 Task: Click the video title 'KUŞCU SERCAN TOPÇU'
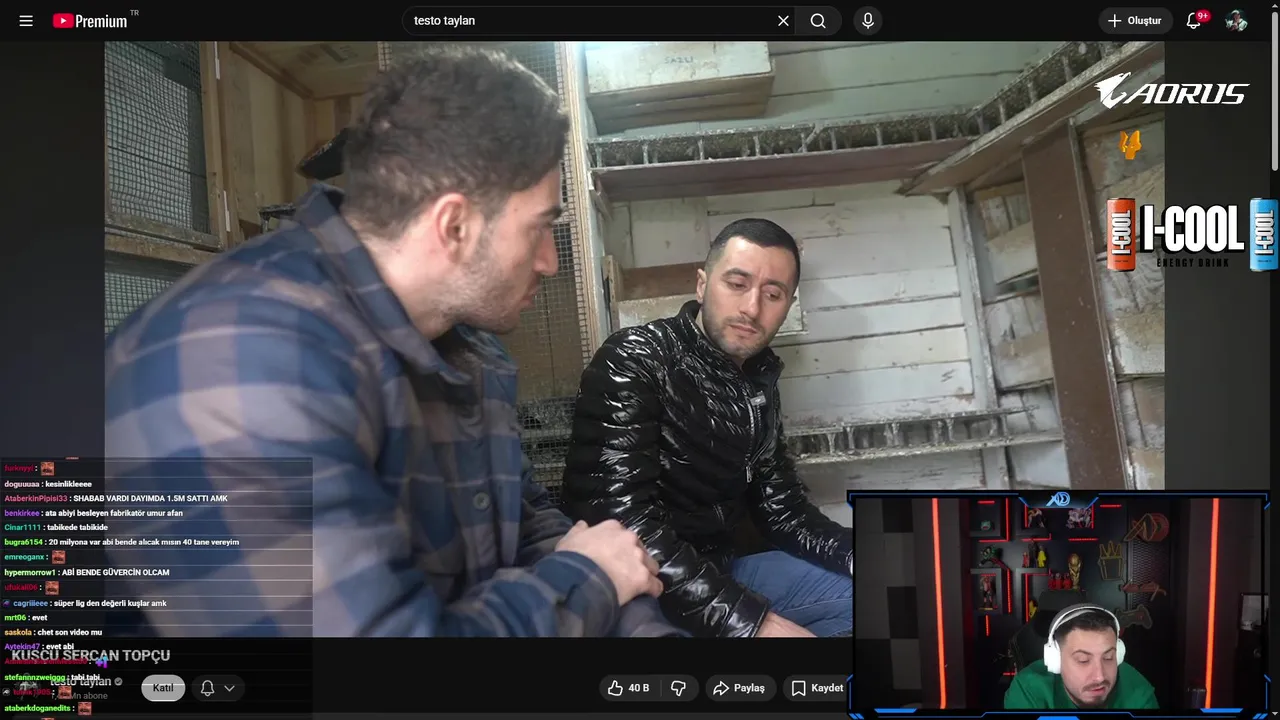click(x=91, y=656)
